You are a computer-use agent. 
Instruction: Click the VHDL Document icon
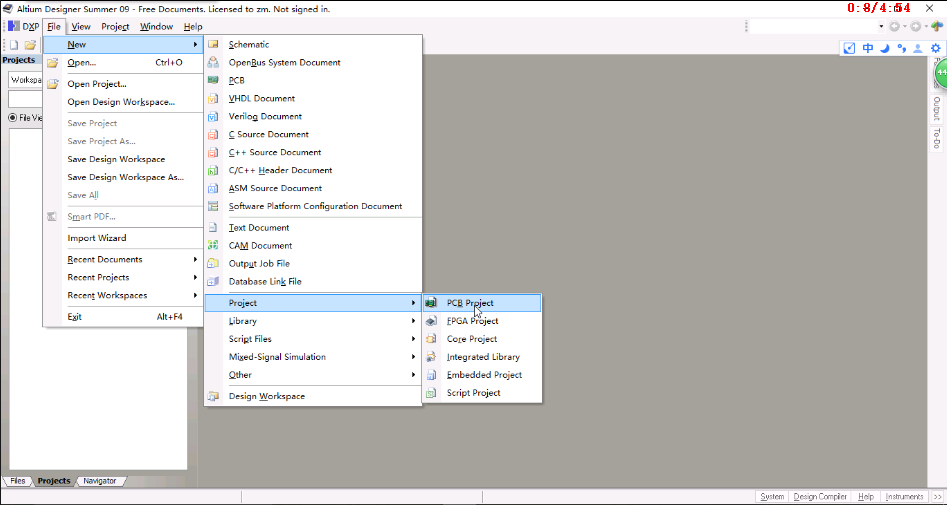click(213, 98)
